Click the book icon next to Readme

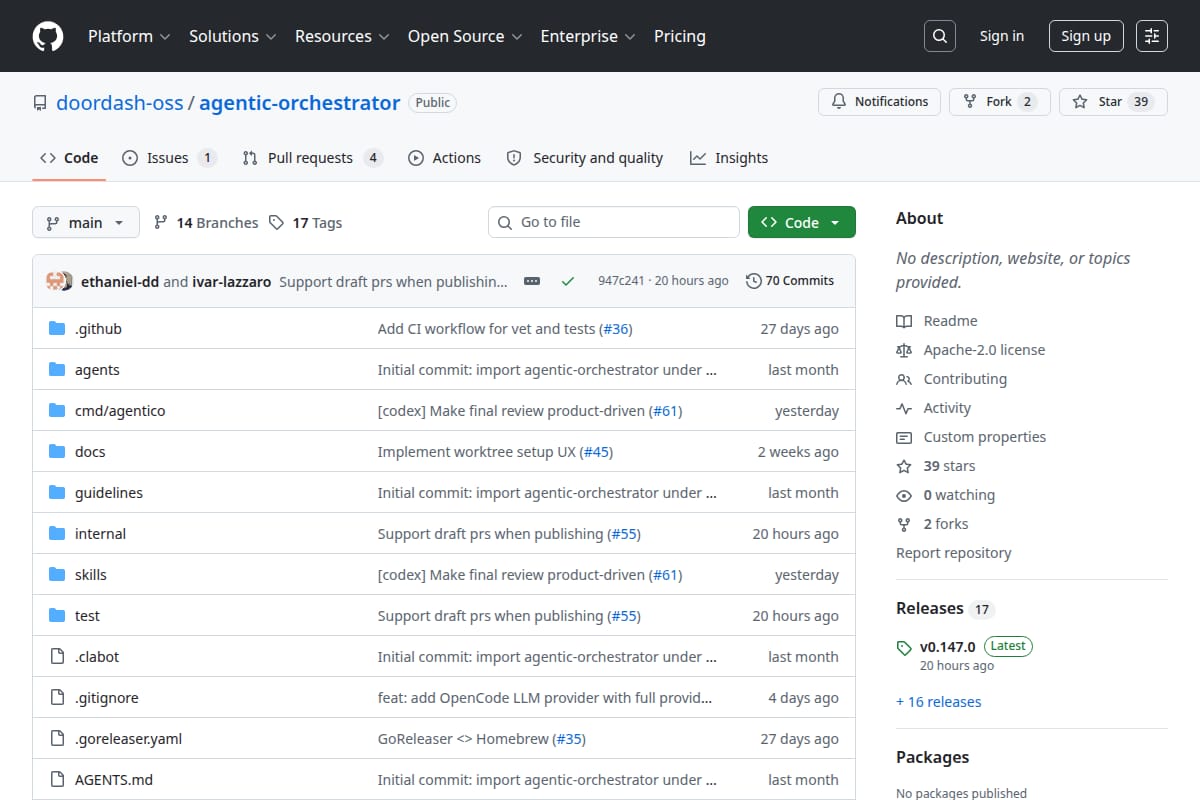[904, 321]
